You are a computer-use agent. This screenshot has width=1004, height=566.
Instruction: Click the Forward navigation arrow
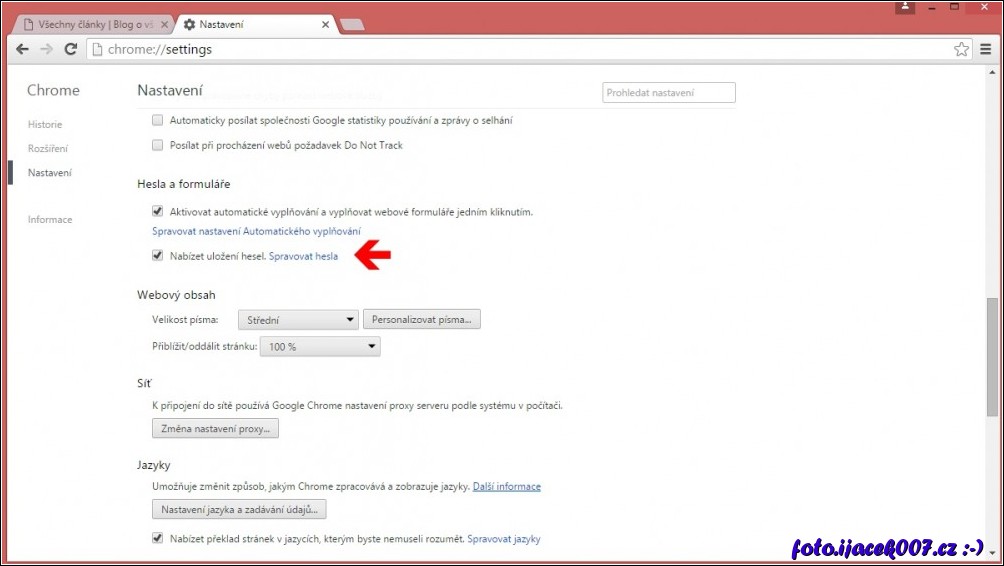(x=46, y=49)
